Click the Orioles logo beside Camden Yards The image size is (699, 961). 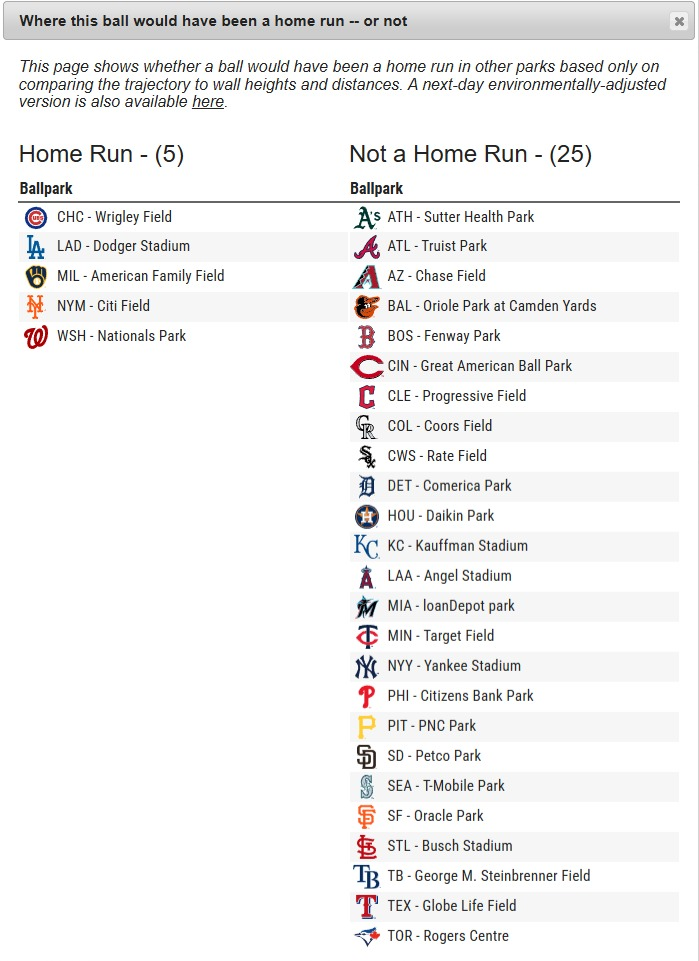367,307
